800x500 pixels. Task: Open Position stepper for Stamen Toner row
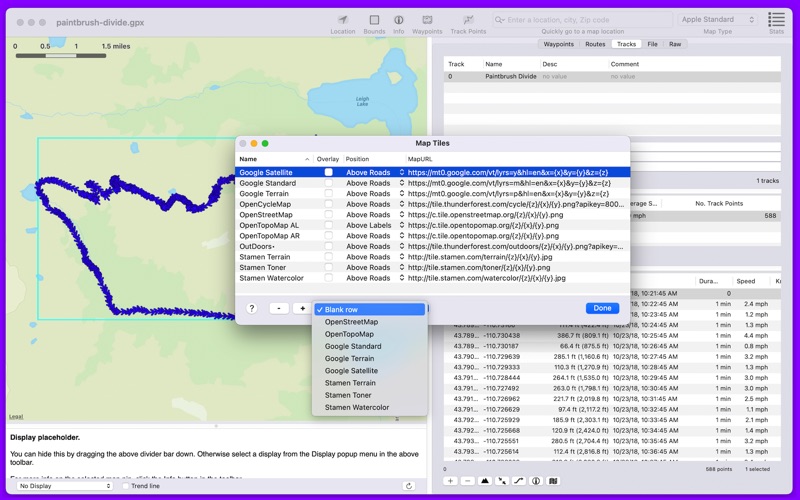[402, 267]
